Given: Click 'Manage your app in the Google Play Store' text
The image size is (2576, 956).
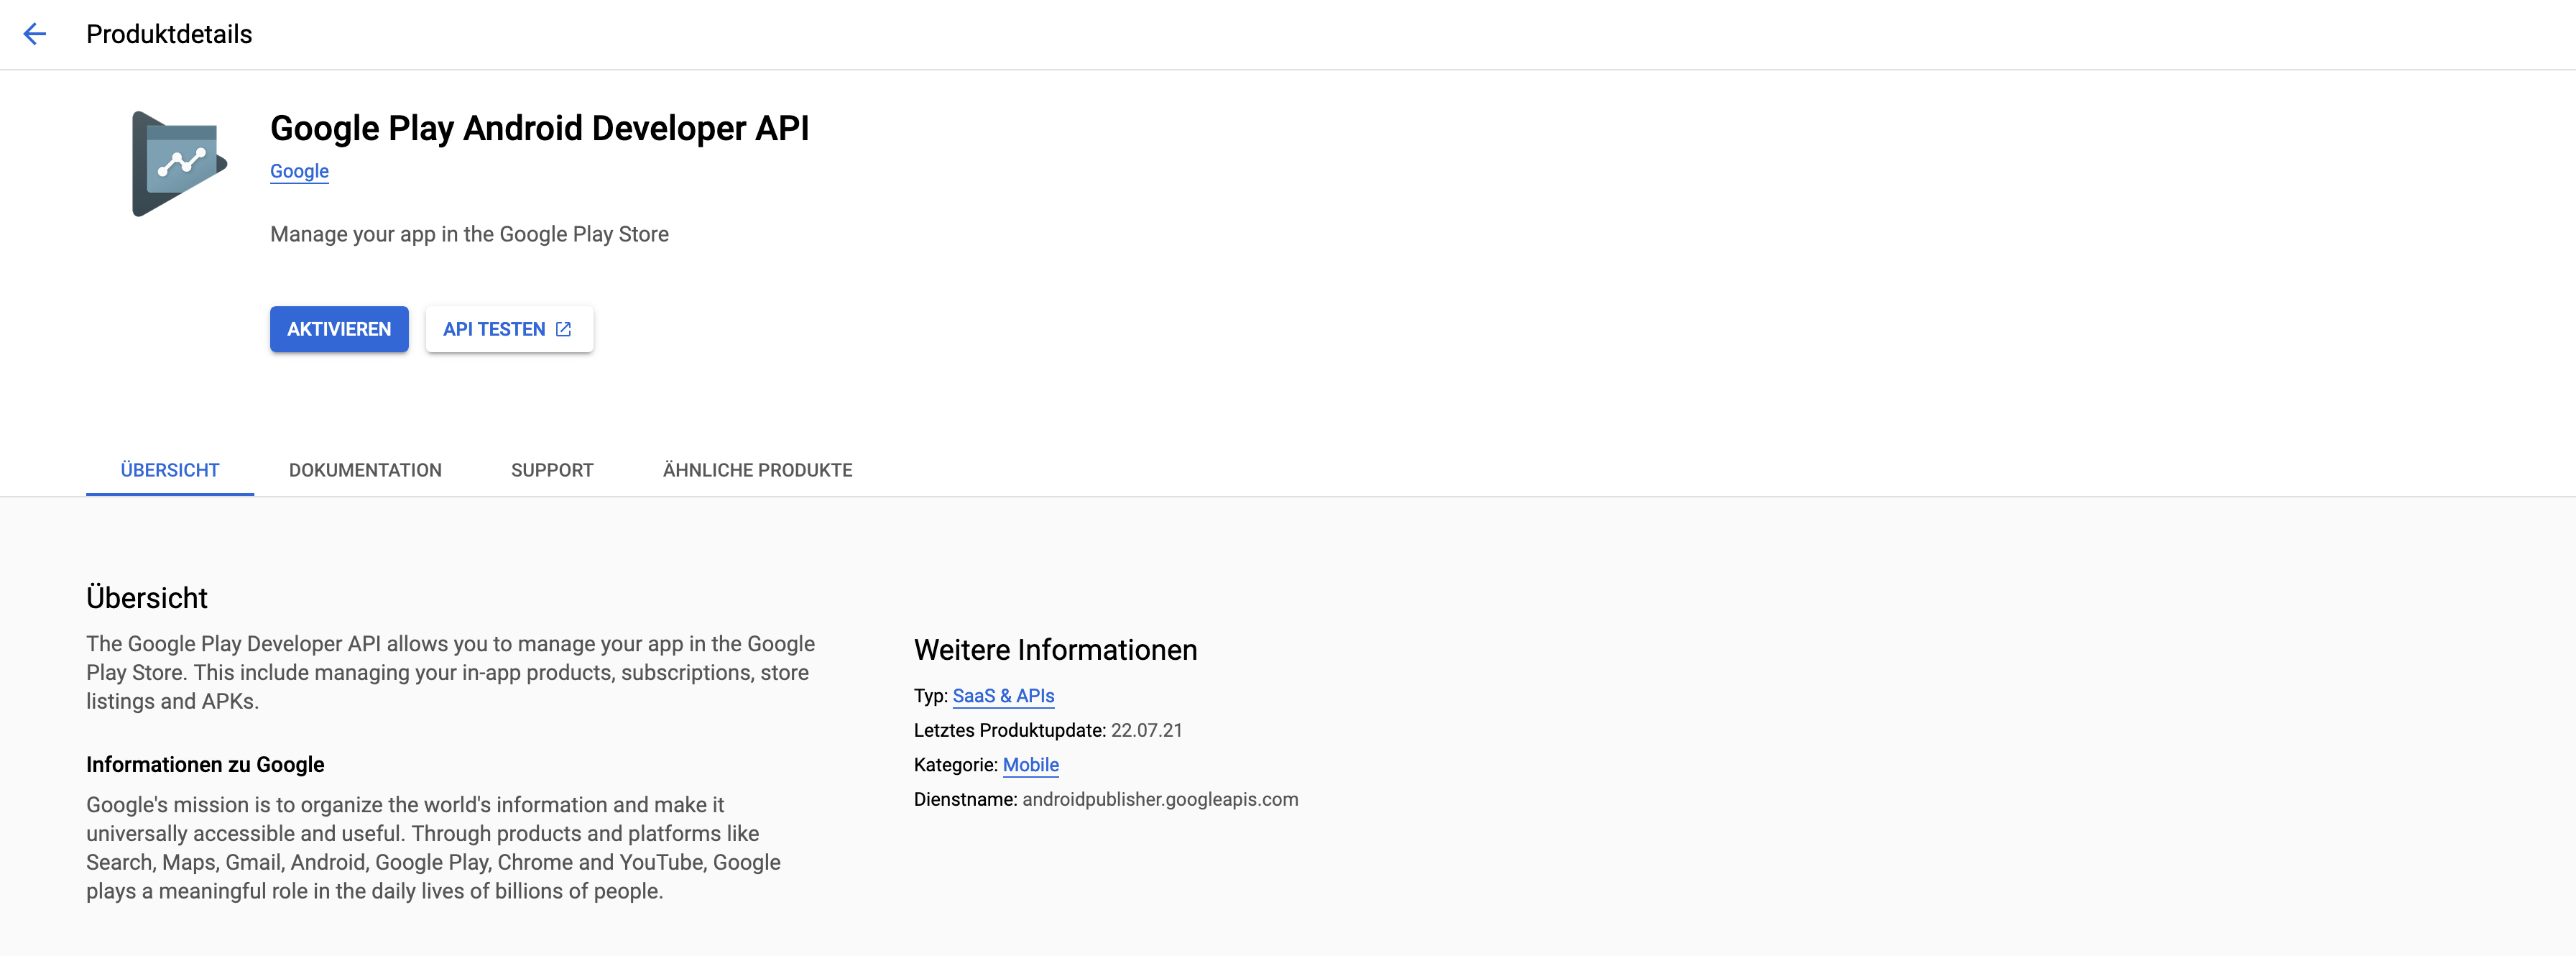Looking at the screenshot, I should pos(469,234).
